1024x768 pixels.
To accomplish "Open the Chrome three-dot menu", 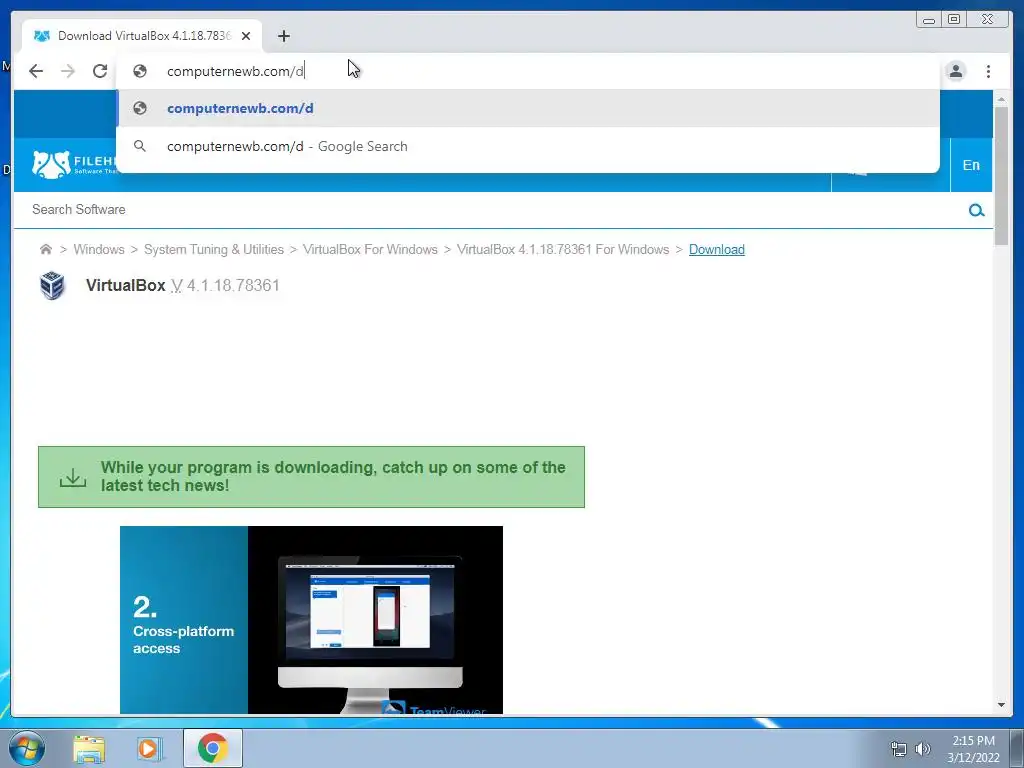I will coord(988,71).
